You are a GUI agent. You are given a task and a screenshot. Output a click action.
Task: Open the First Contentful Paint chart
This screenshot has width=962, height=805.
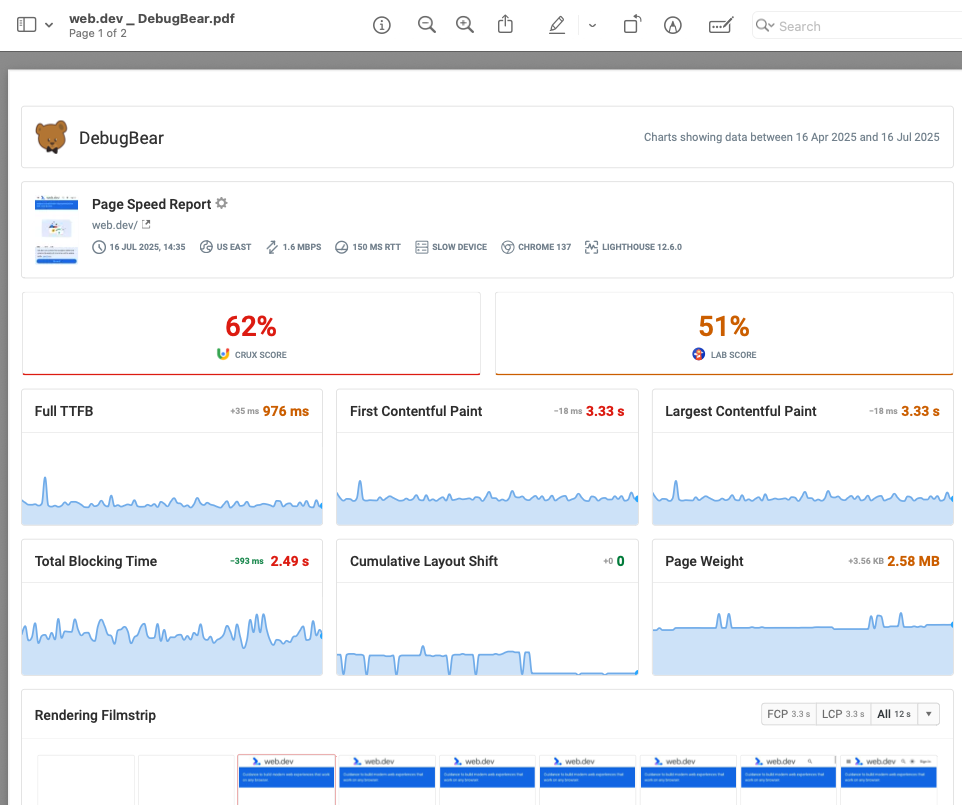[487, 457]
